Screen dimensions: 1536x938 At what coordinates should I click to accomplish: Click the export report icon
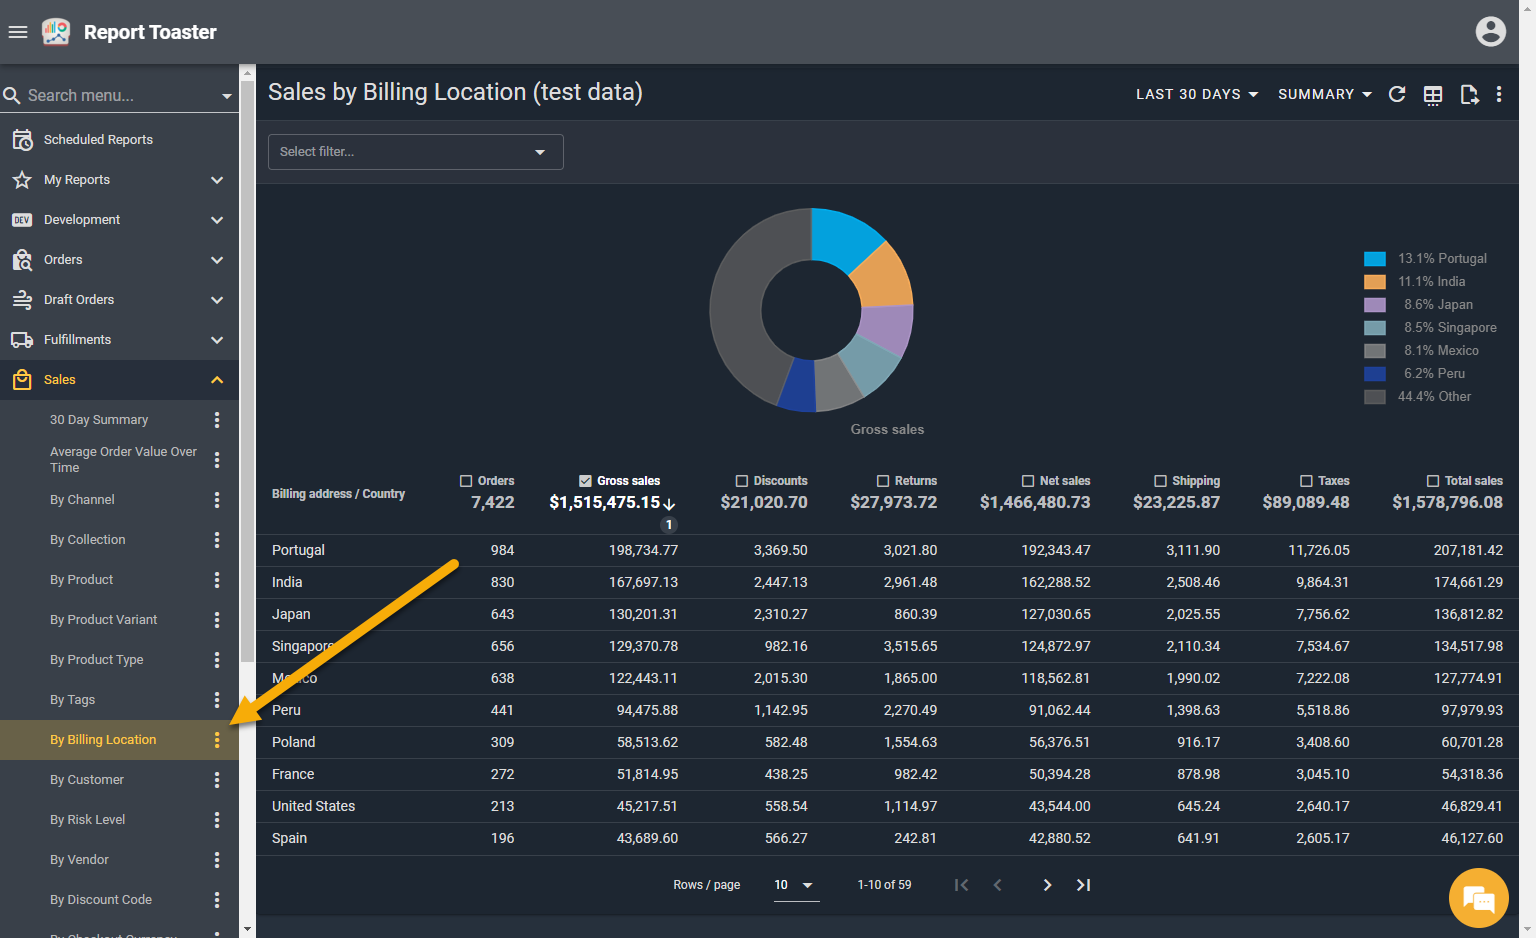(1468, 95)
